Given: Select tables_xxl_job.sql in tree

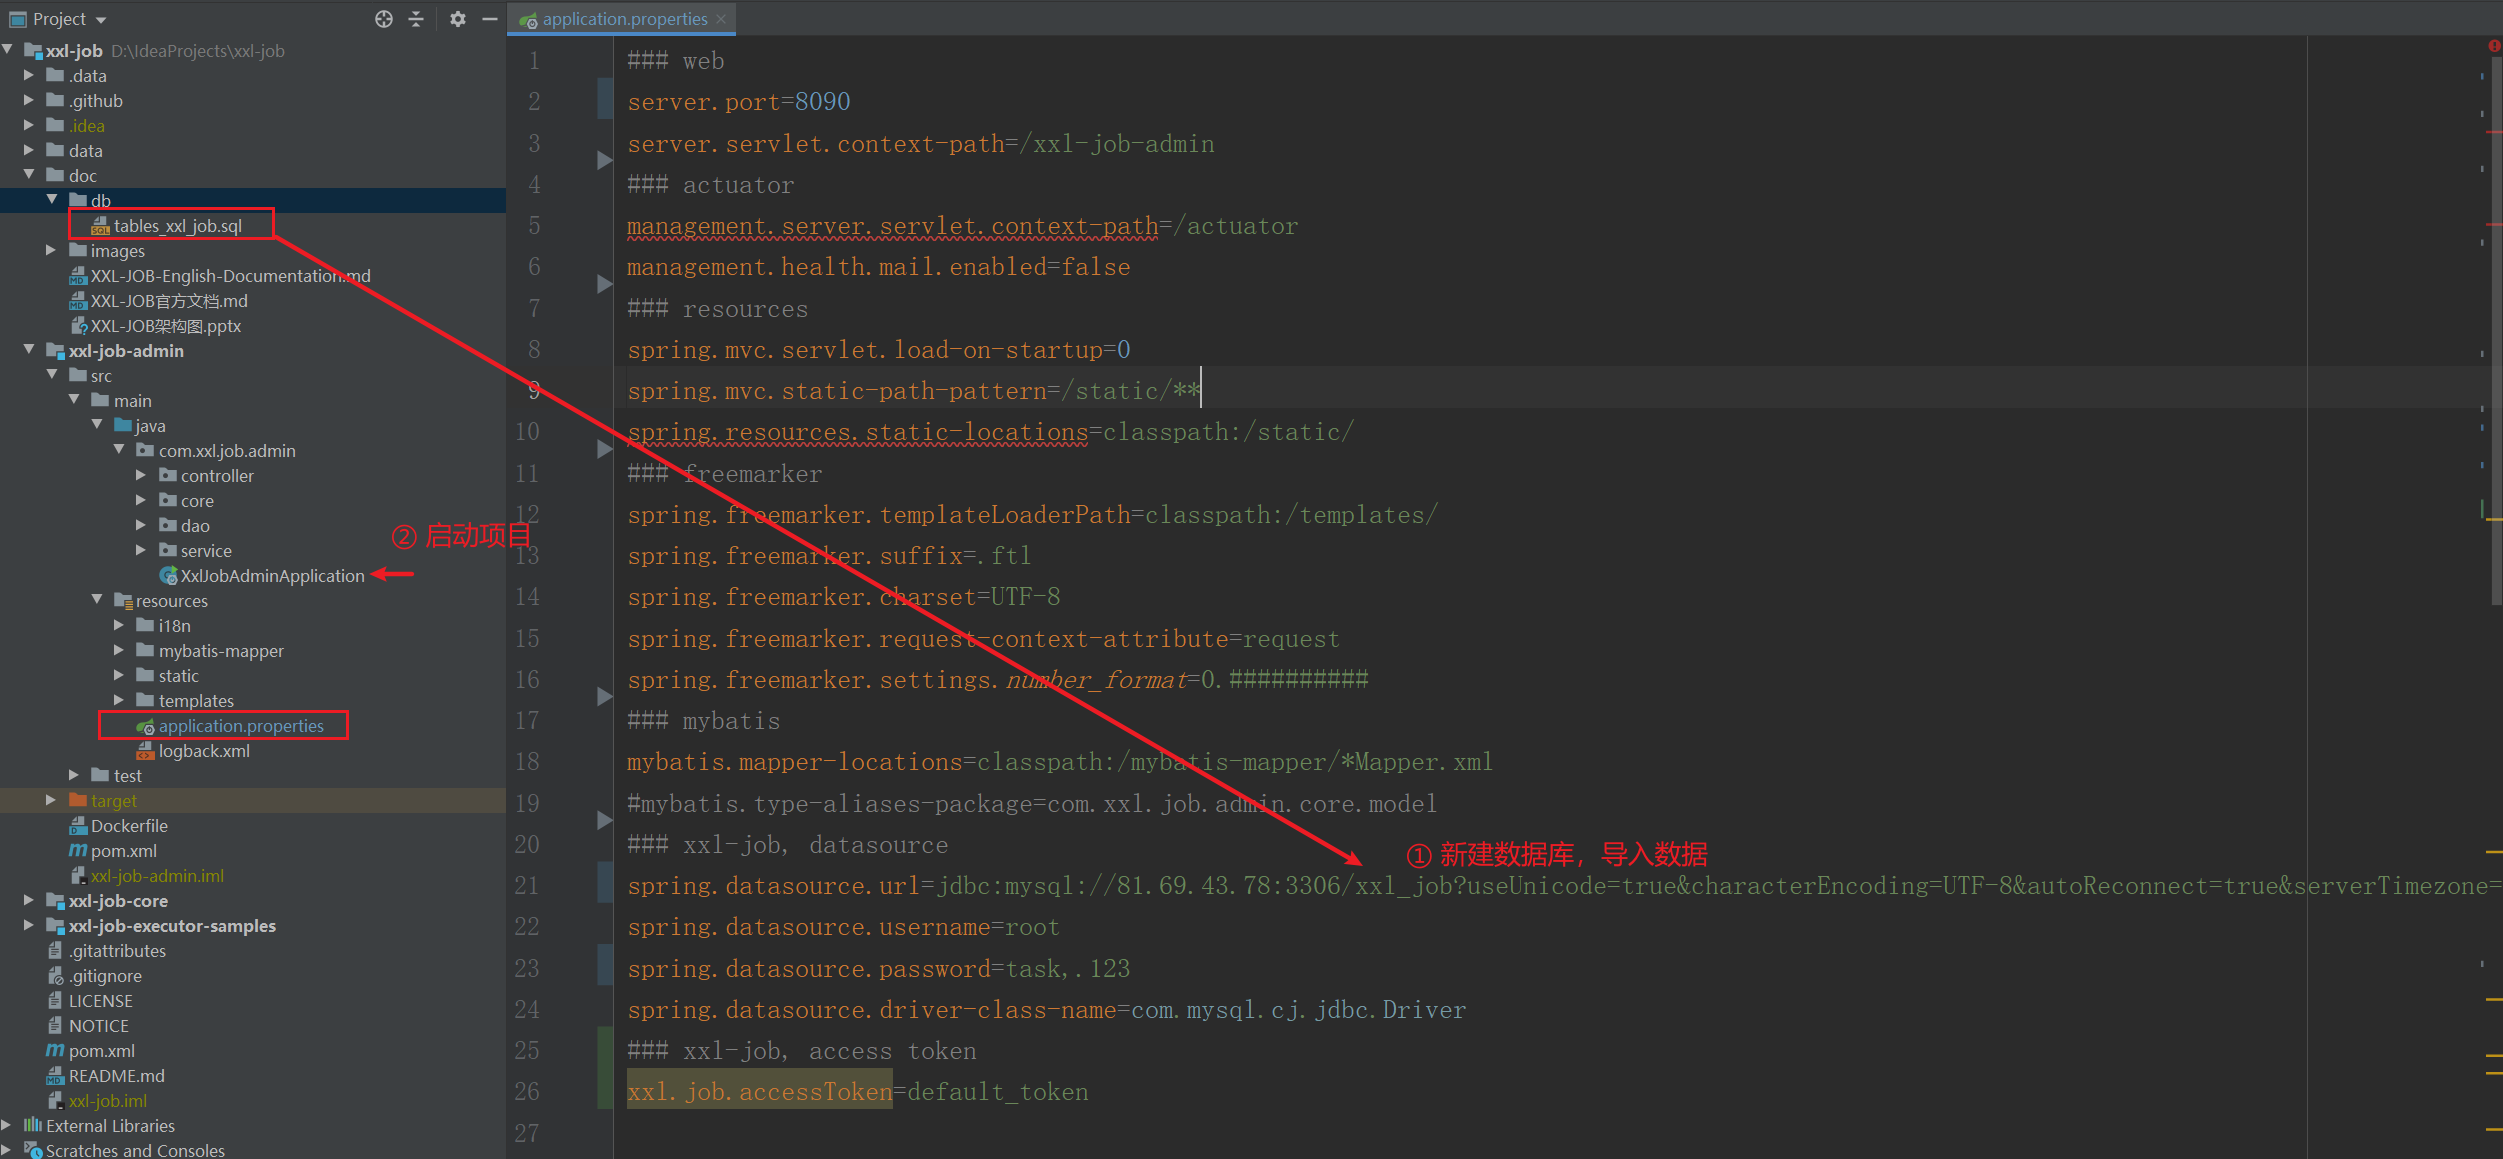Looking at the screenshot, I should point(177,226).
